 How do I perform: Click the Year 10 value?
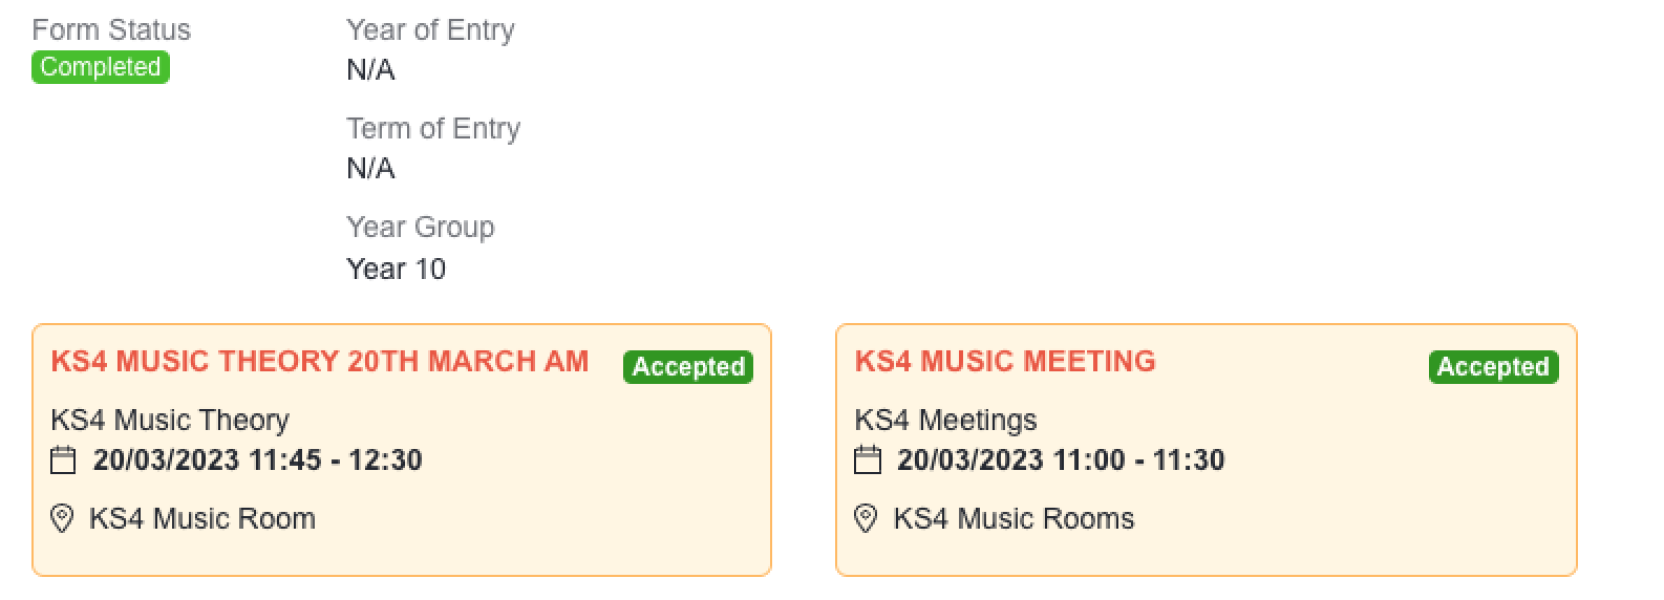tap(396, 269)
